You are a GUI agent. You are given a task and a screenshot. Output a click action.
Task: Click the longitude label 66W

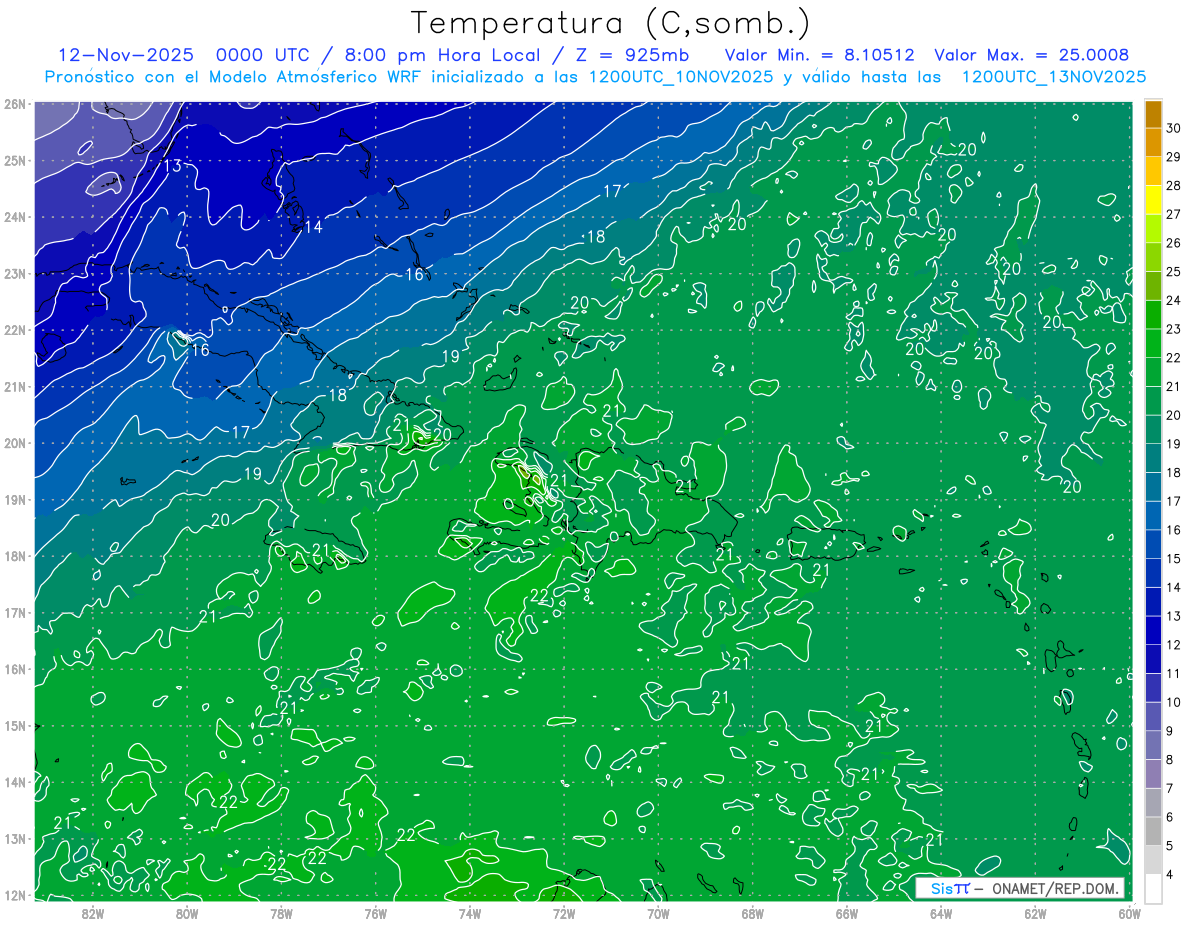(x=847, y=913)
